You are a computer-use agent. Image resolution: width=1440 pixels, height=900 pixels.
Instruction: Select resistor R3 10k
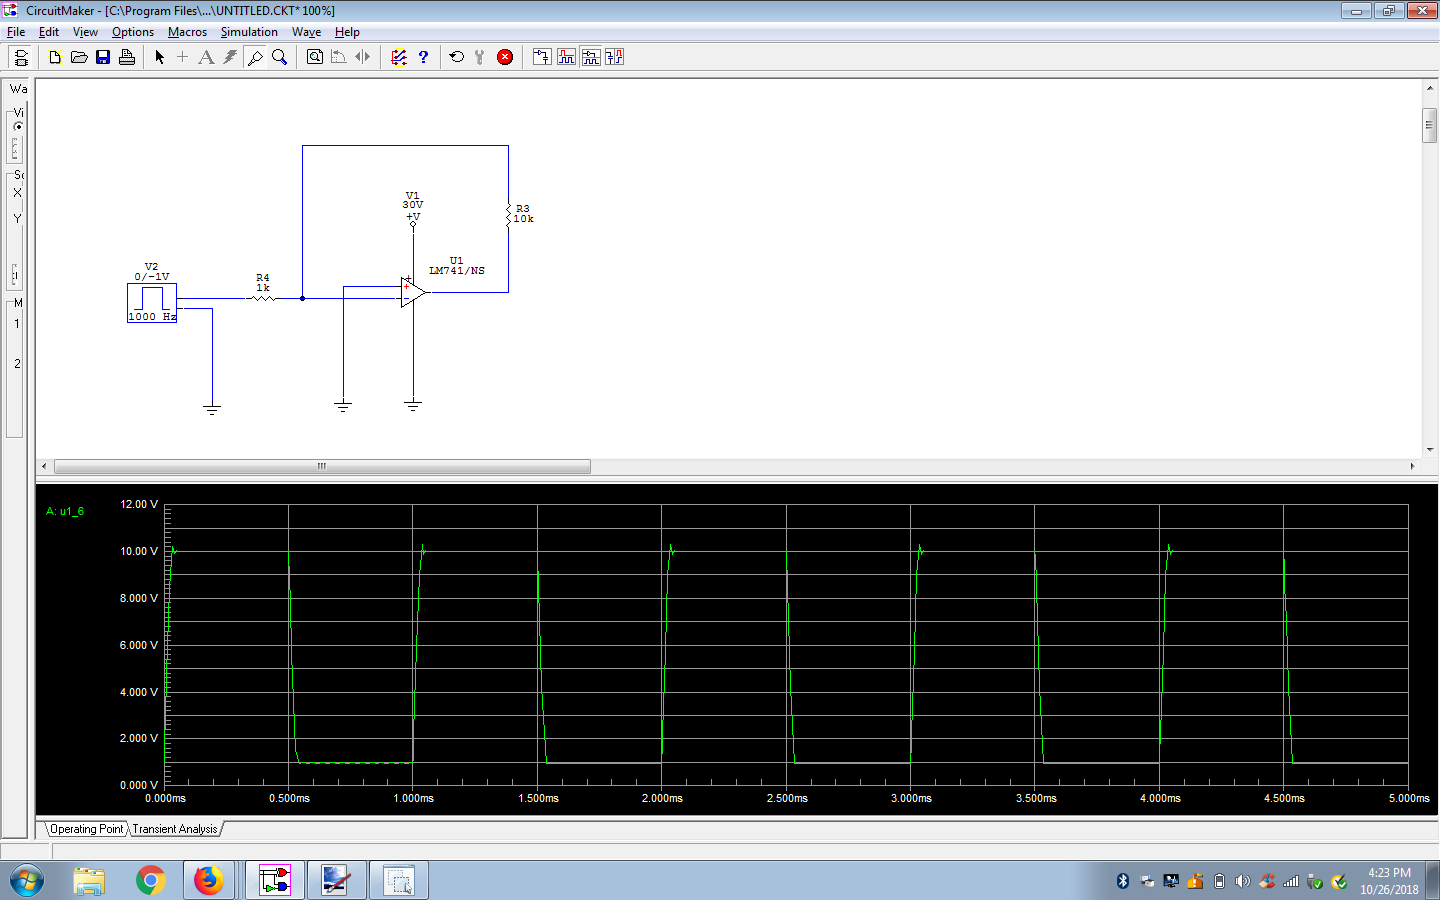(x=509, y=214)
